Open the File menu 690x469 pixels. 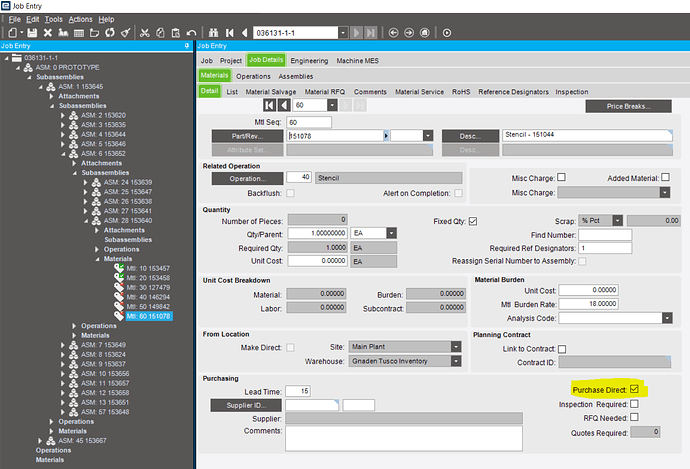tap(15, 19)
